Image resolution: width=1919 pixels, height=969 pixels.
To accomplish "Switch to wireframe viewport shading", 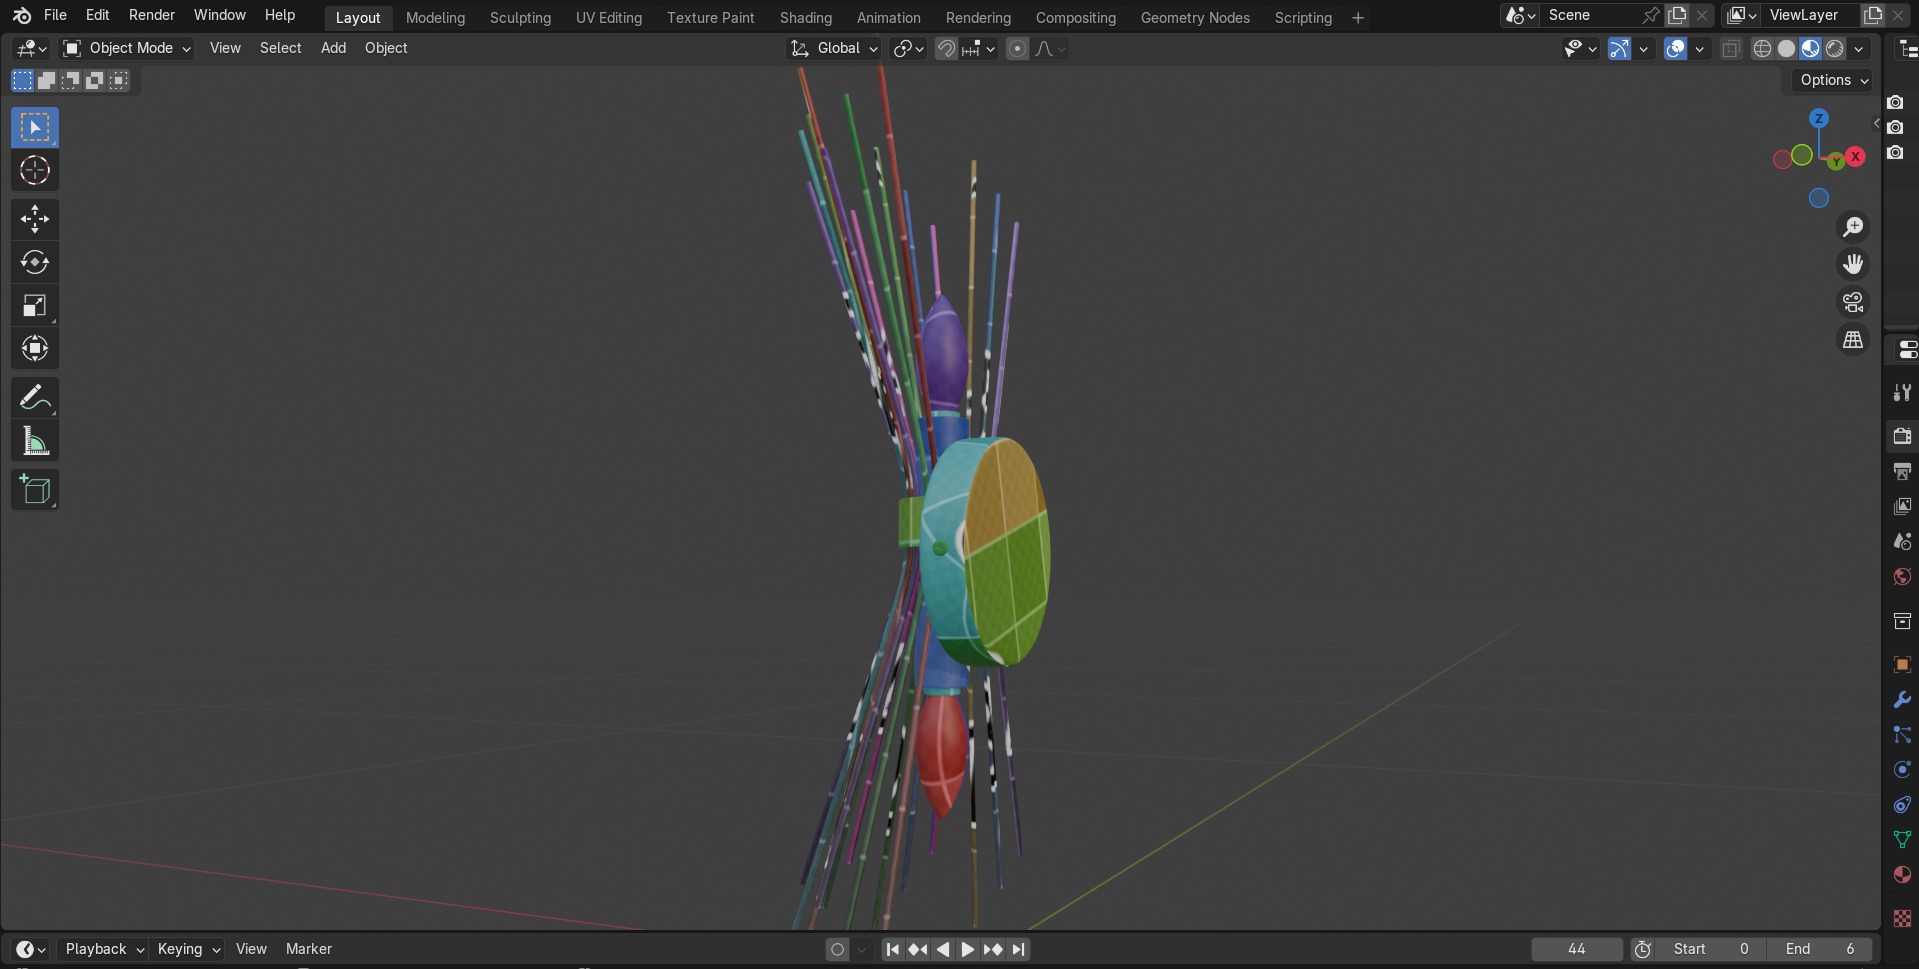I will tap(1763, 48).
